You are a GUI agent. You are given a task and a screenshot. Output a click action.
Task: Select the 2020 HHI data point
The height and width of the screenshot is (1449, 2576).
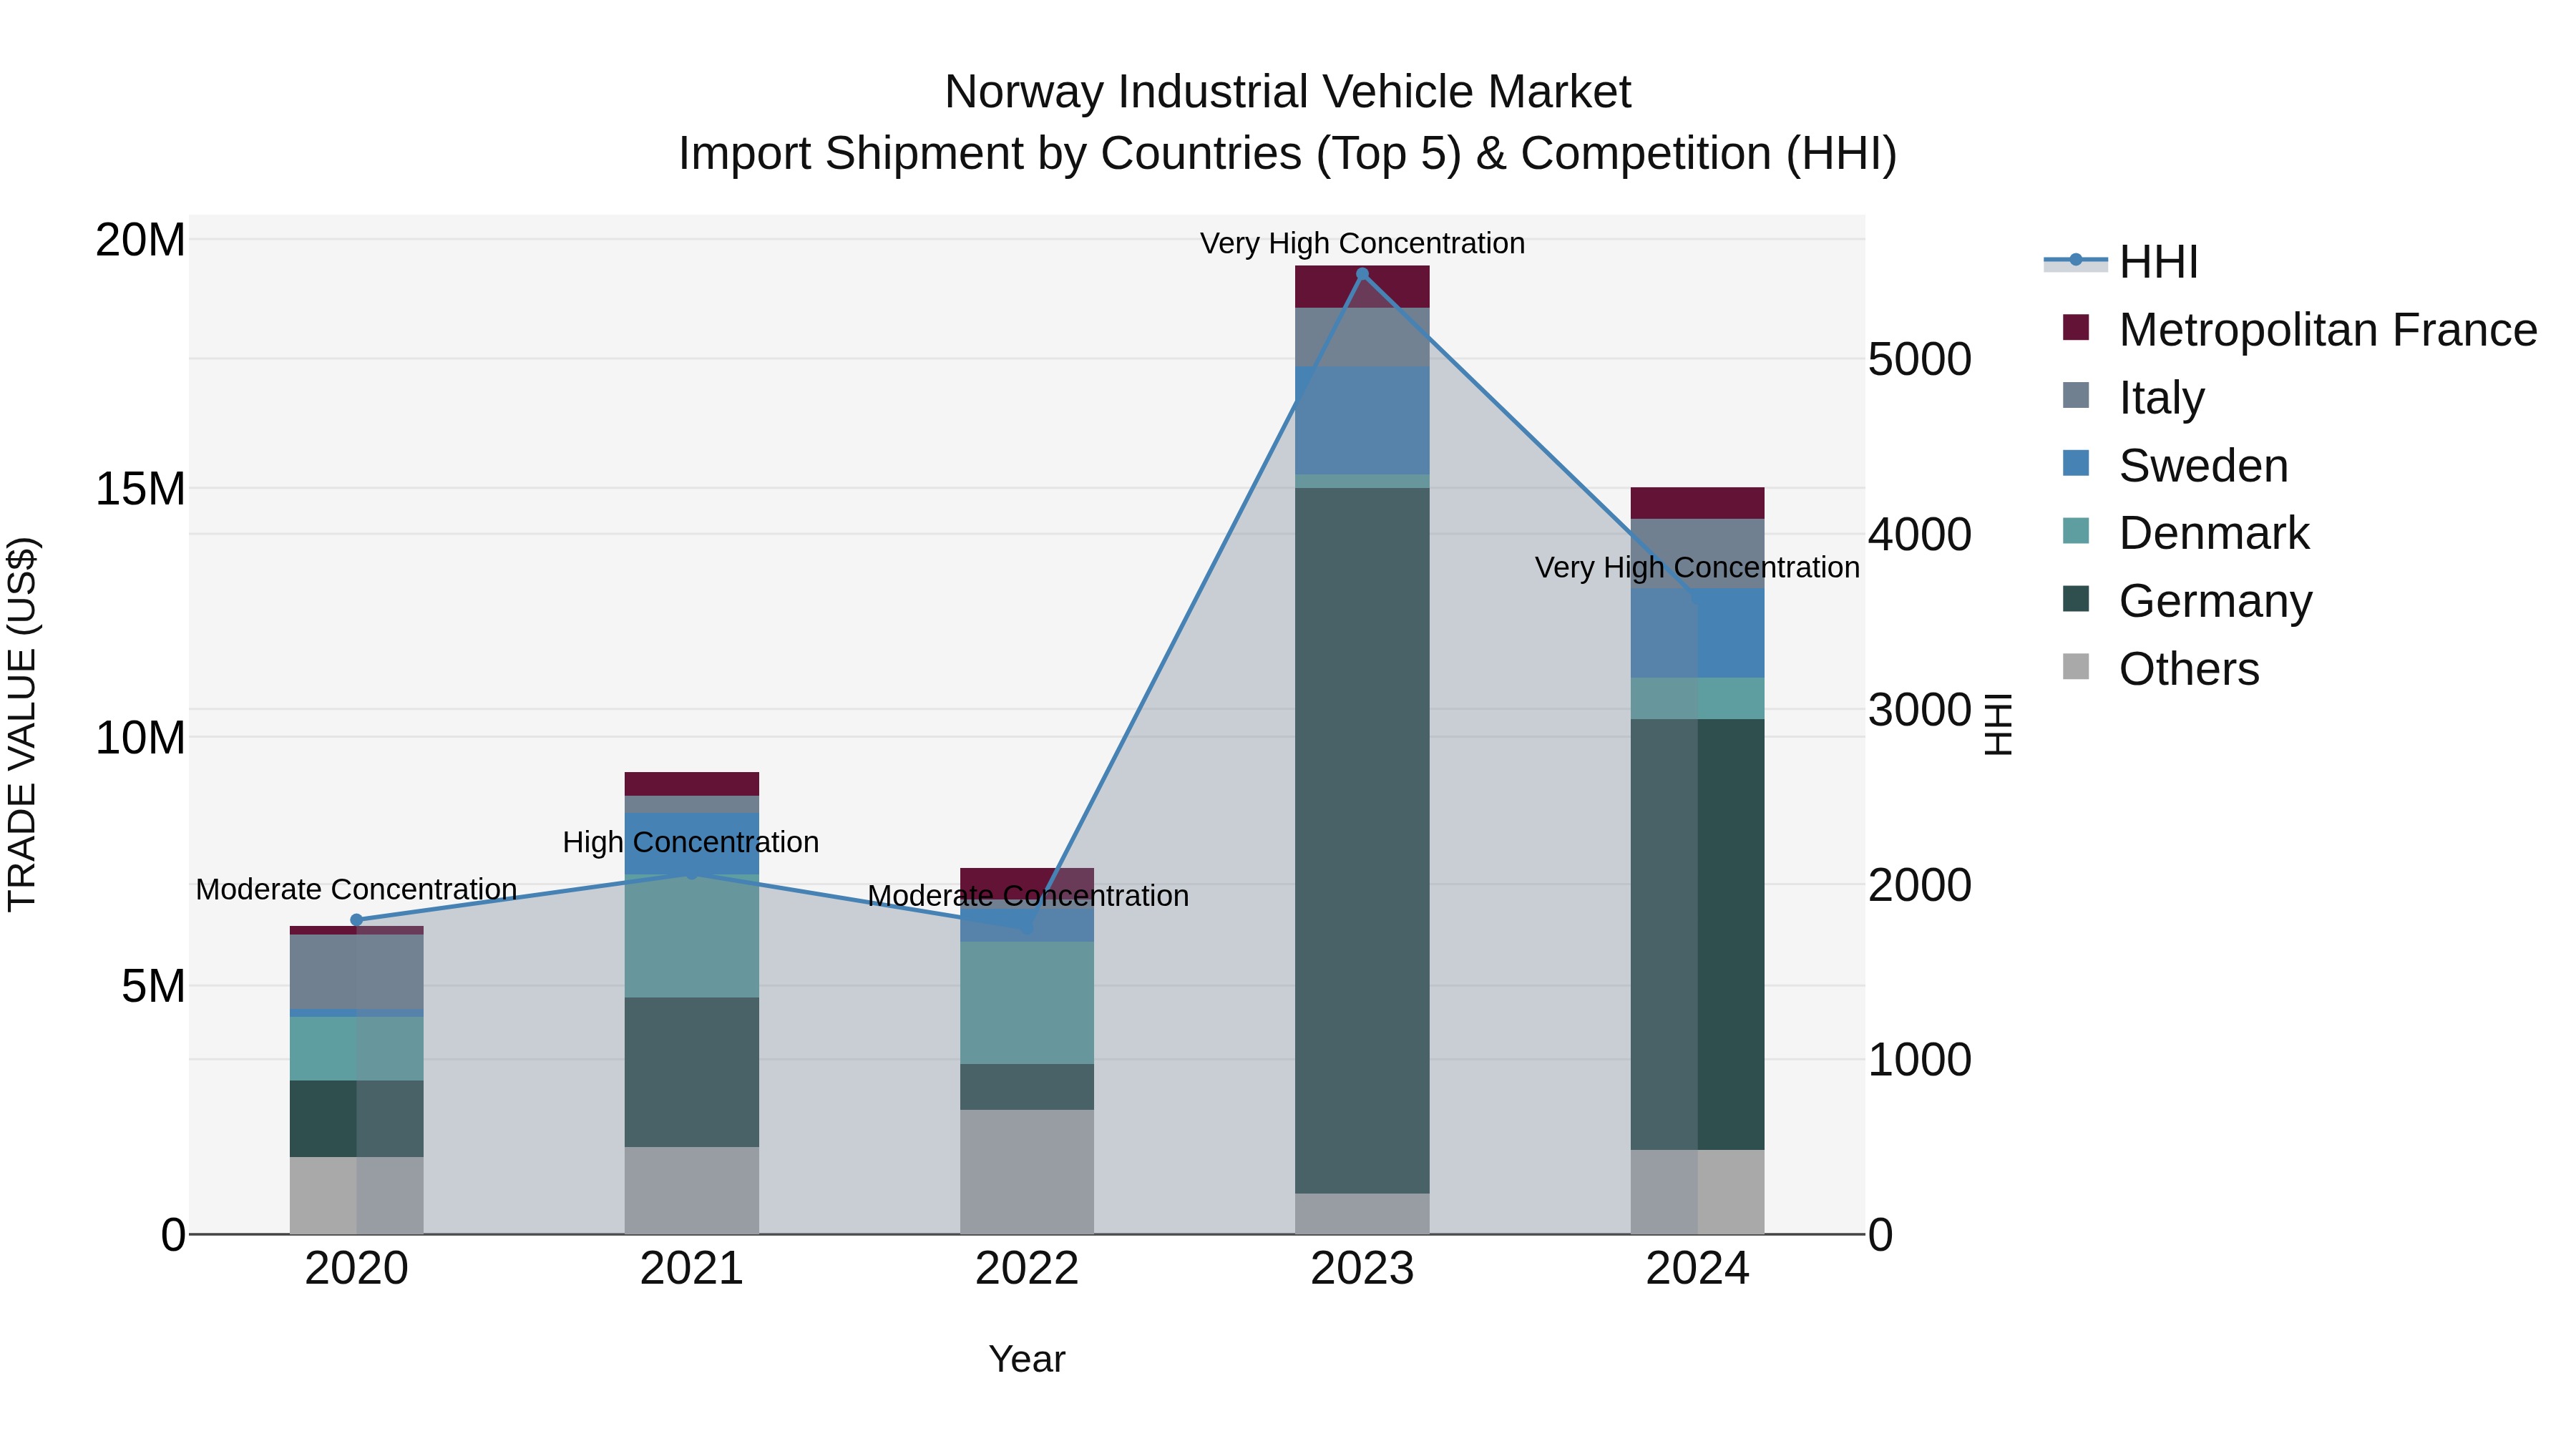click(356, 920)
